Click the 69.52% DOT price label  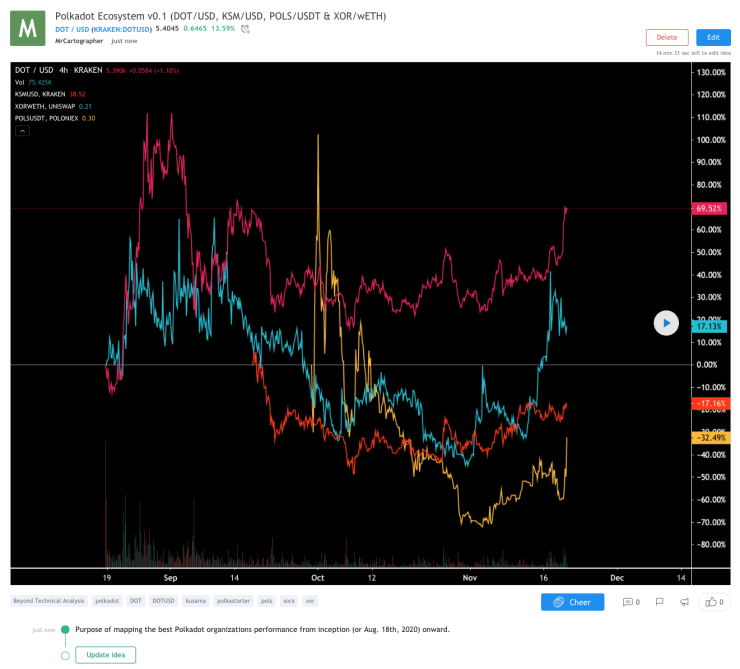[709, 208]
